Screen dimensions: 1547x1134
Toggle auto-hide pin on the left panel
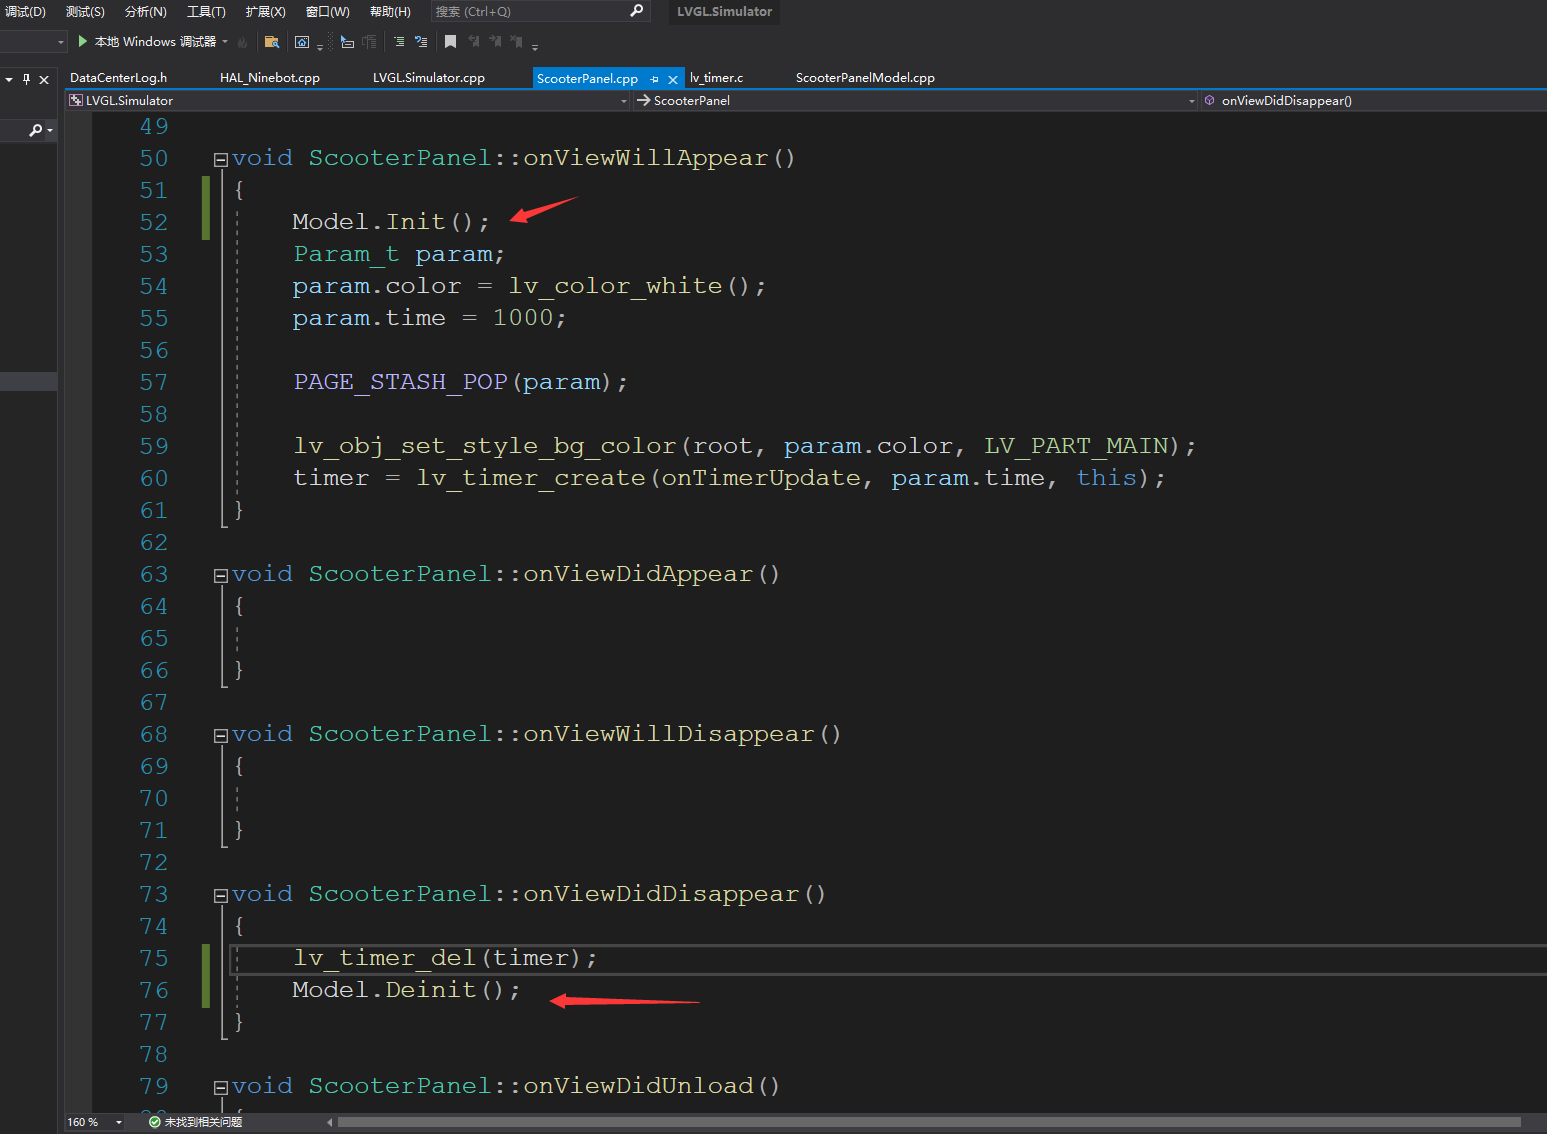point(26,79)
